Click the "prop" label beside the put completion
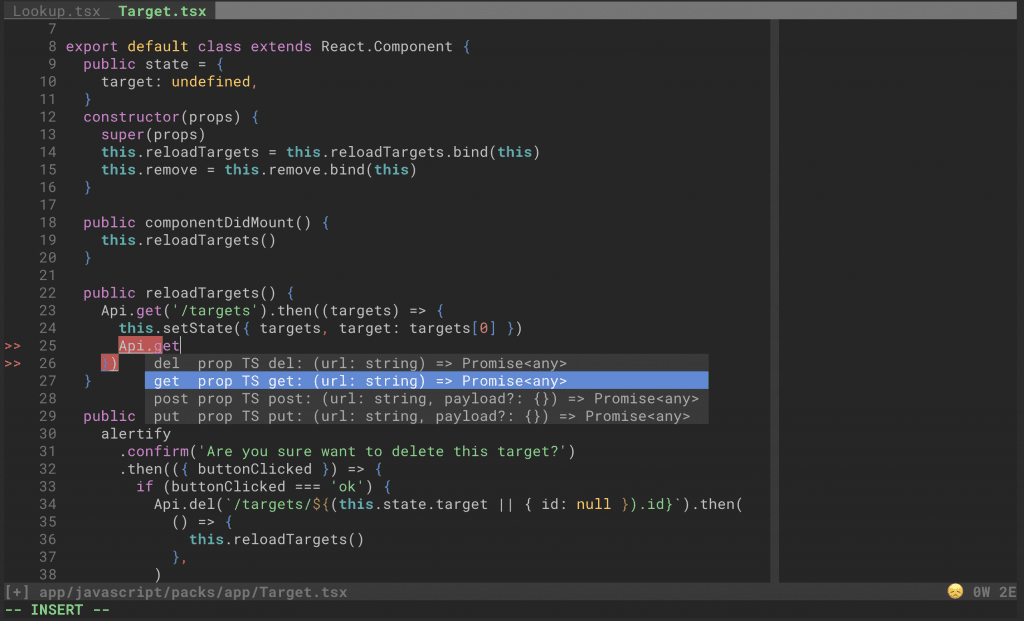1024x621 pixels. point(214,416)
